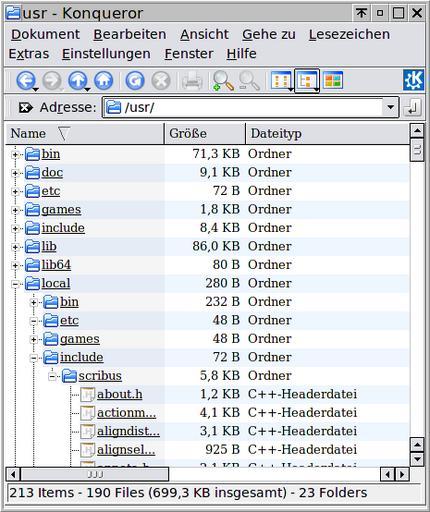Collapse the scribus folder node
This screenshot has width=430, height=512.
click(x=52, y=377)
